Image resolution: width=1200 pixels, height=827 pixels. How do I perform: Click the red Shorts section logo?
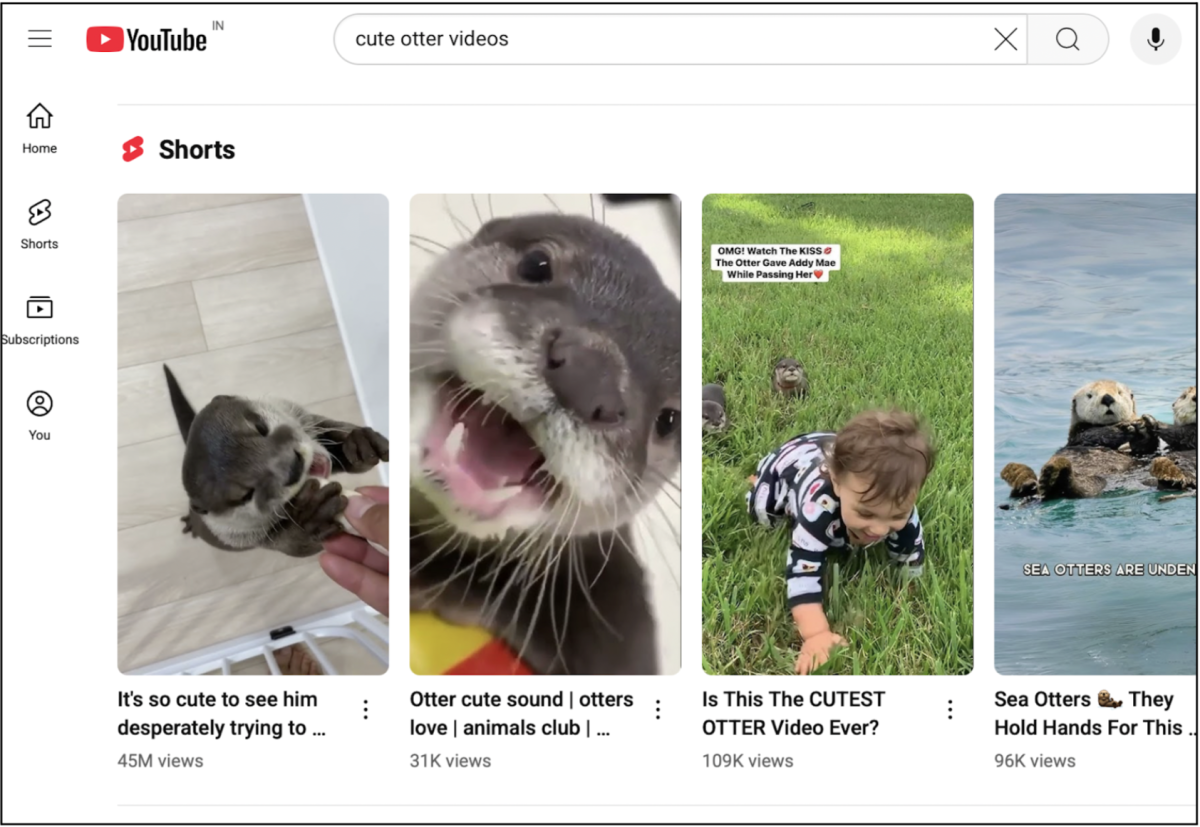(x=133, y=150)
